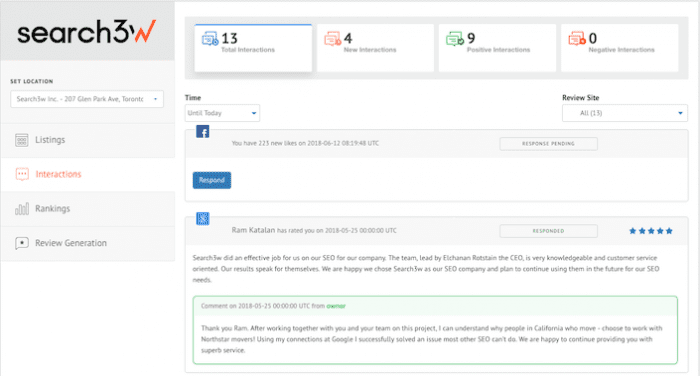Open the Review Site All (13) dropdown

coord(625,113)
